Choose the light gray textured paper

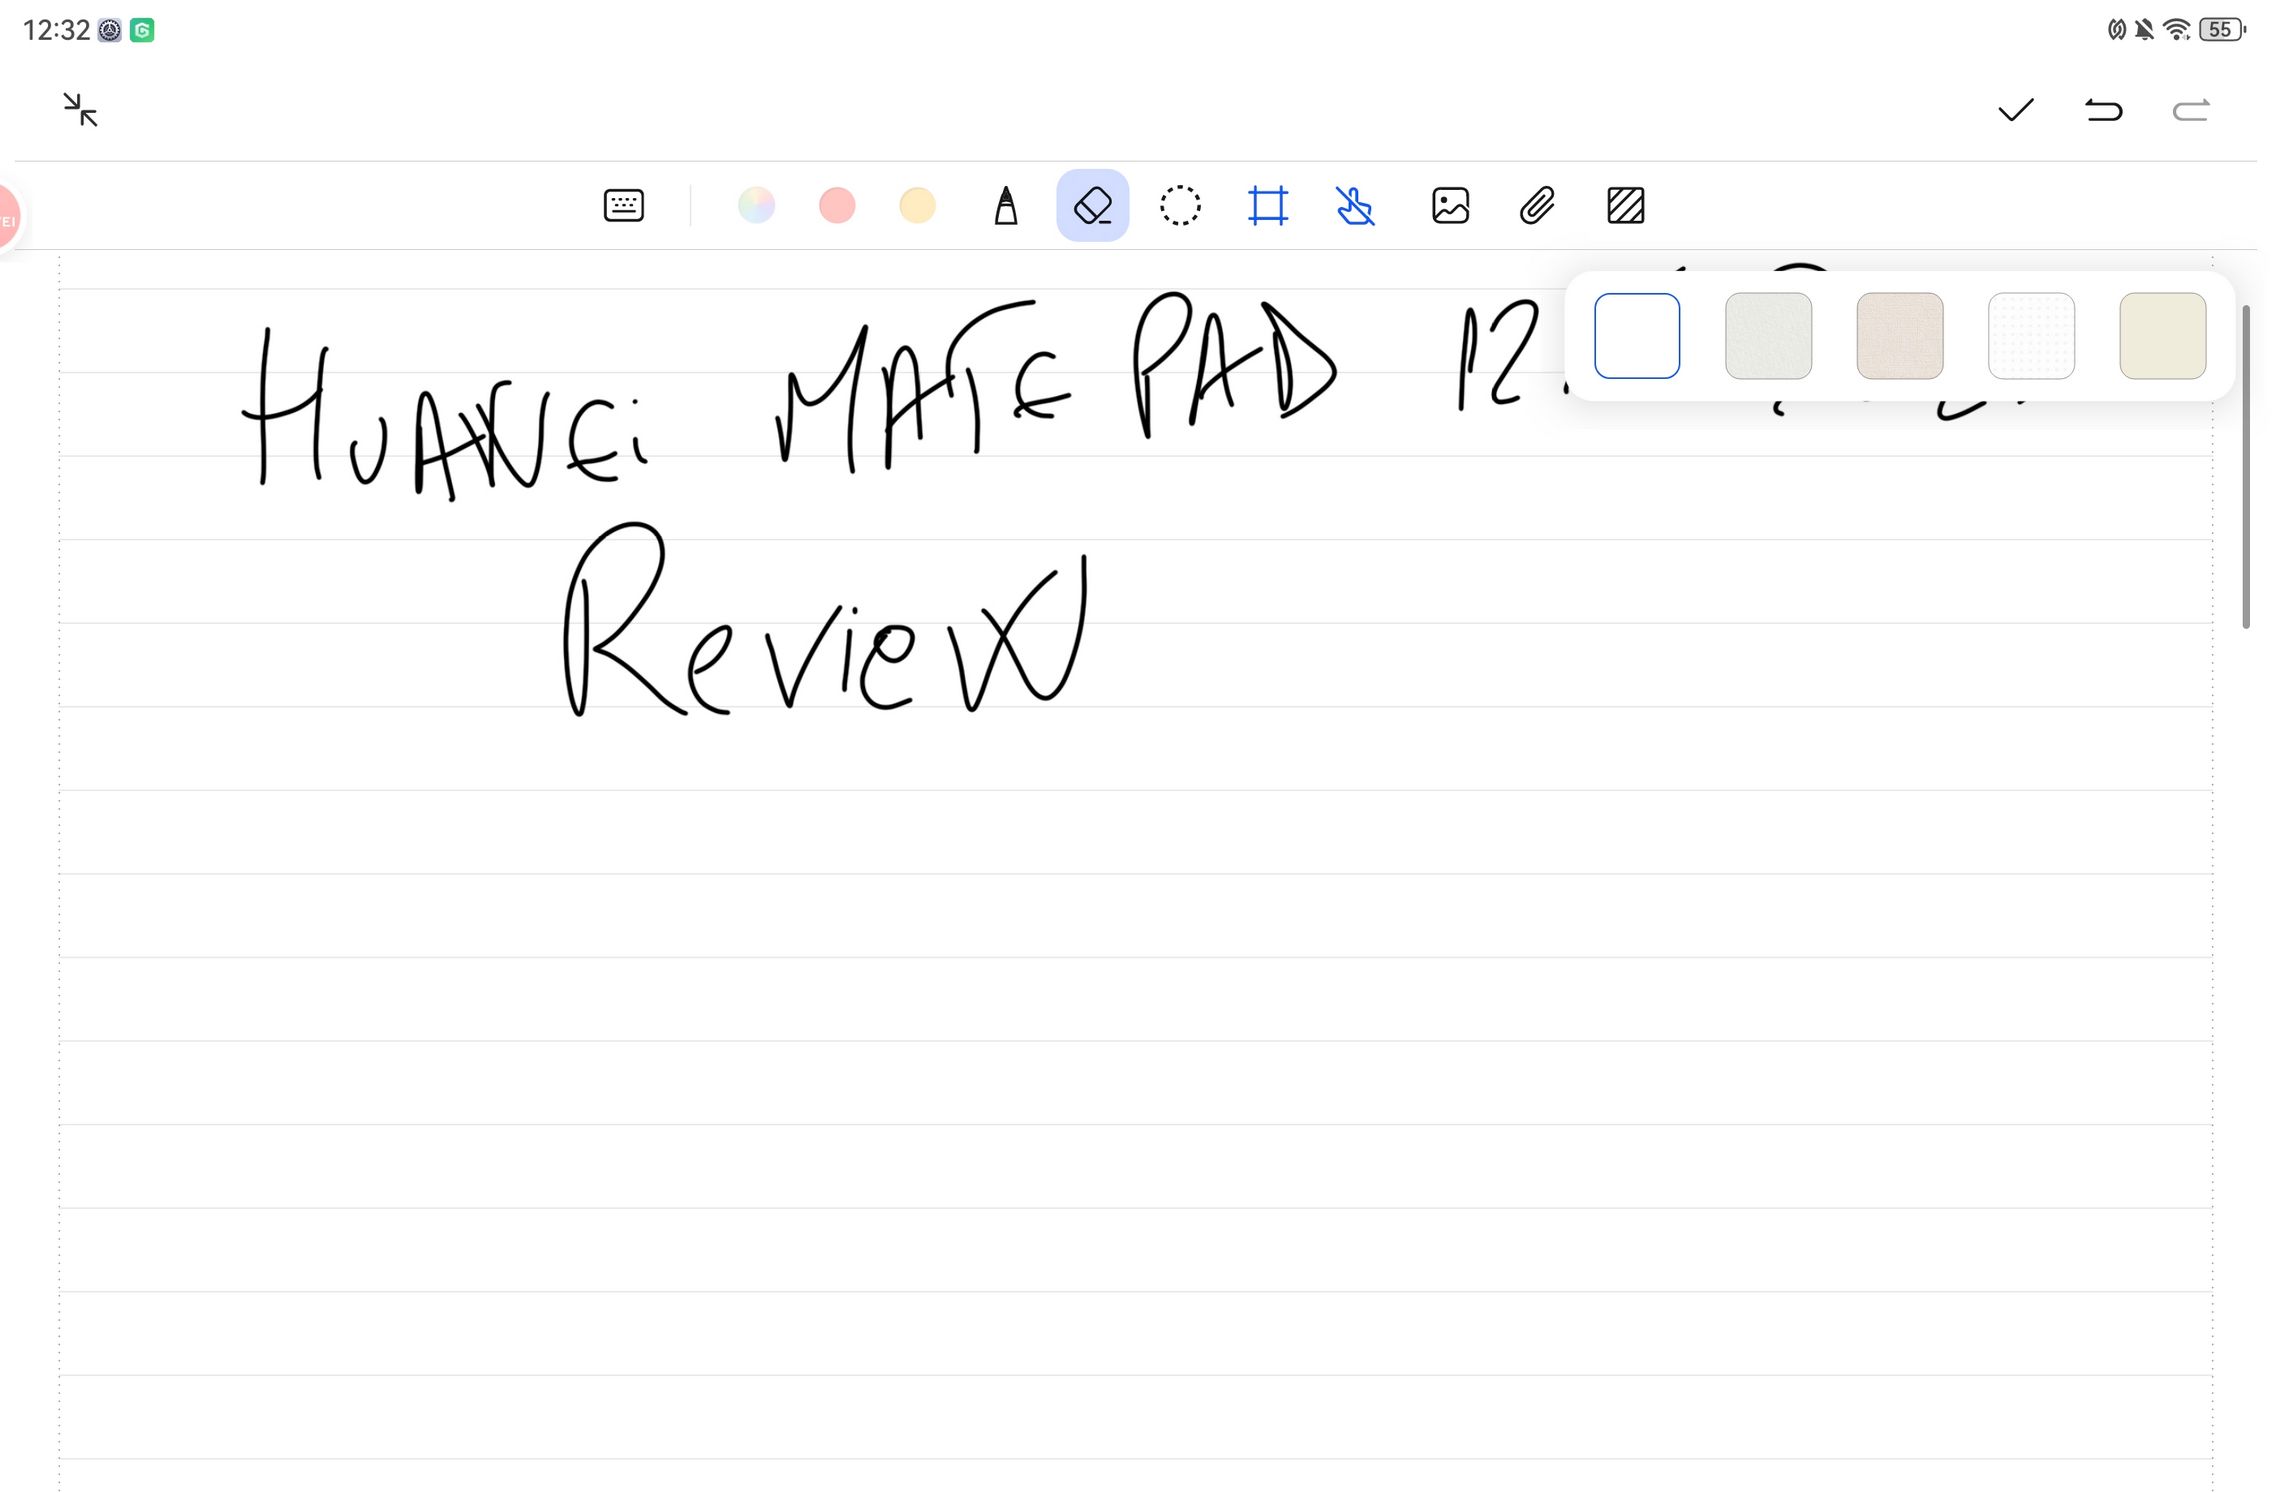coord(1768,336)
